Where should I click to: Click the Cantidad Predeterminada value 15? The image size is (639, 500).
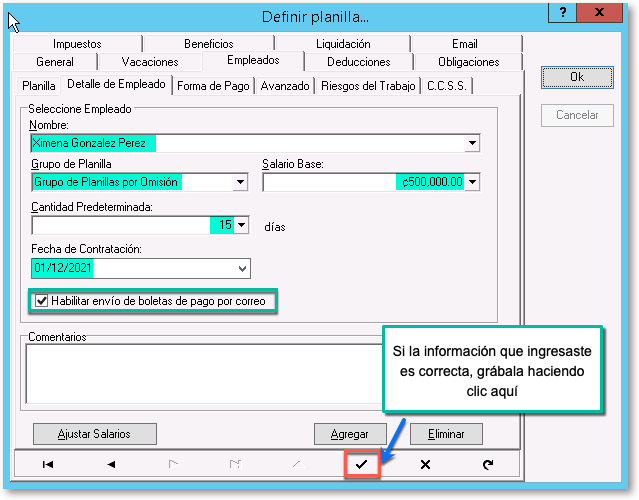(225, 225)
